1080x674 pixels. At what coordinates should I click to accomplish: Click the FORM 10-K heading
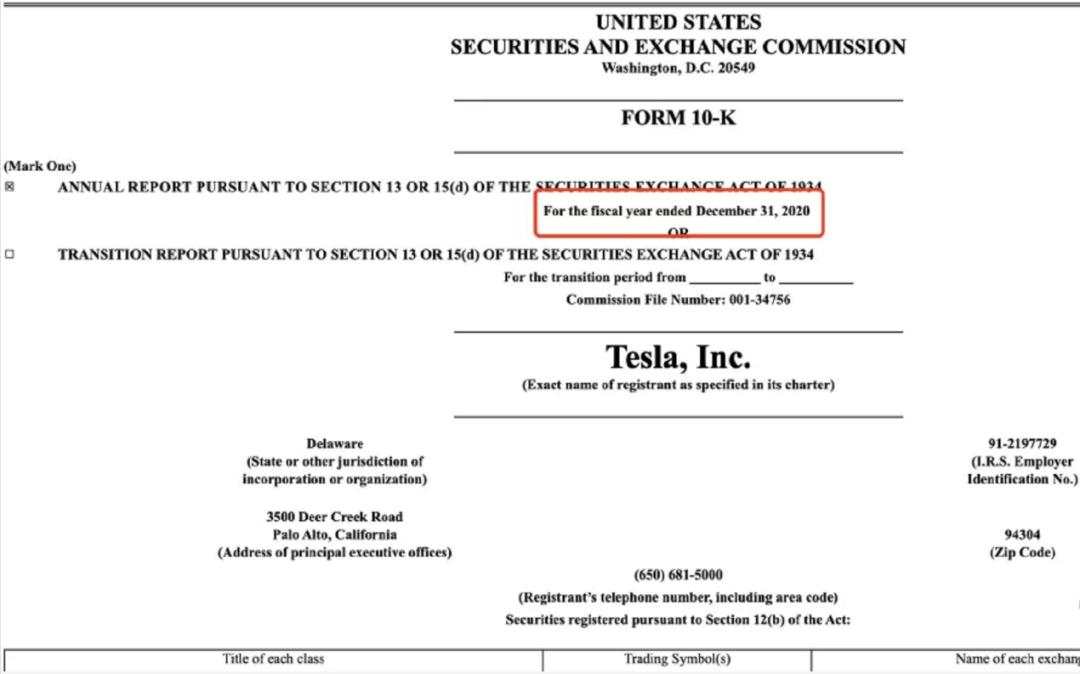coord(678,118)
